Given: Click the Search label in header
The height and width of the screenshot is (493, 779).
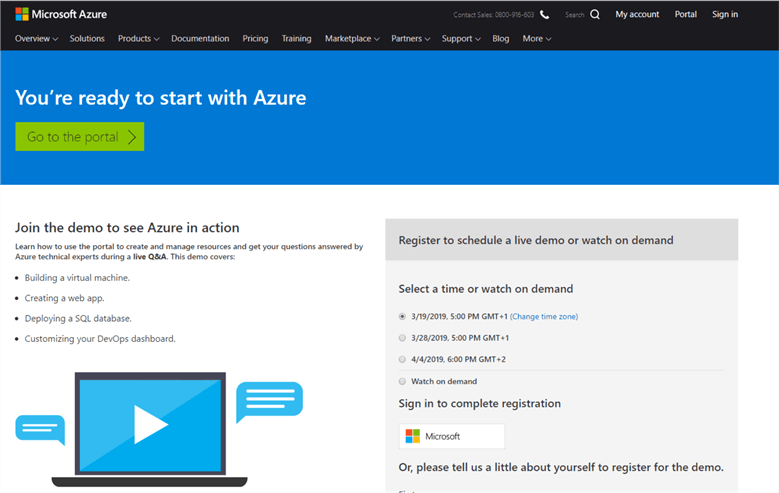Looking at the screenshot, I should point(574,15).
